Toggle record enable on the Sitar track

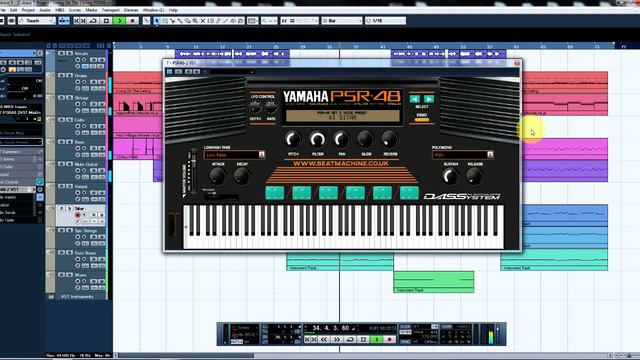pos(78,215)
